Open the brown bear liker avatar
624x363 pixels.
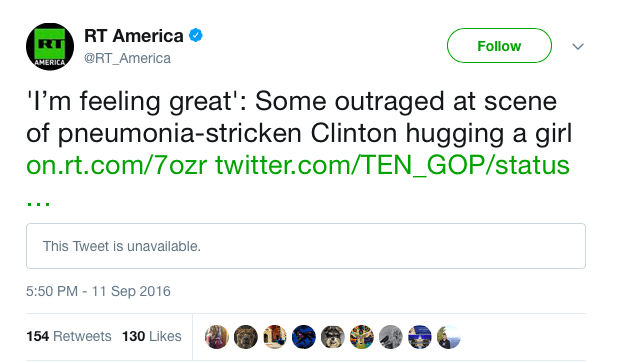(x=246, y=337)
